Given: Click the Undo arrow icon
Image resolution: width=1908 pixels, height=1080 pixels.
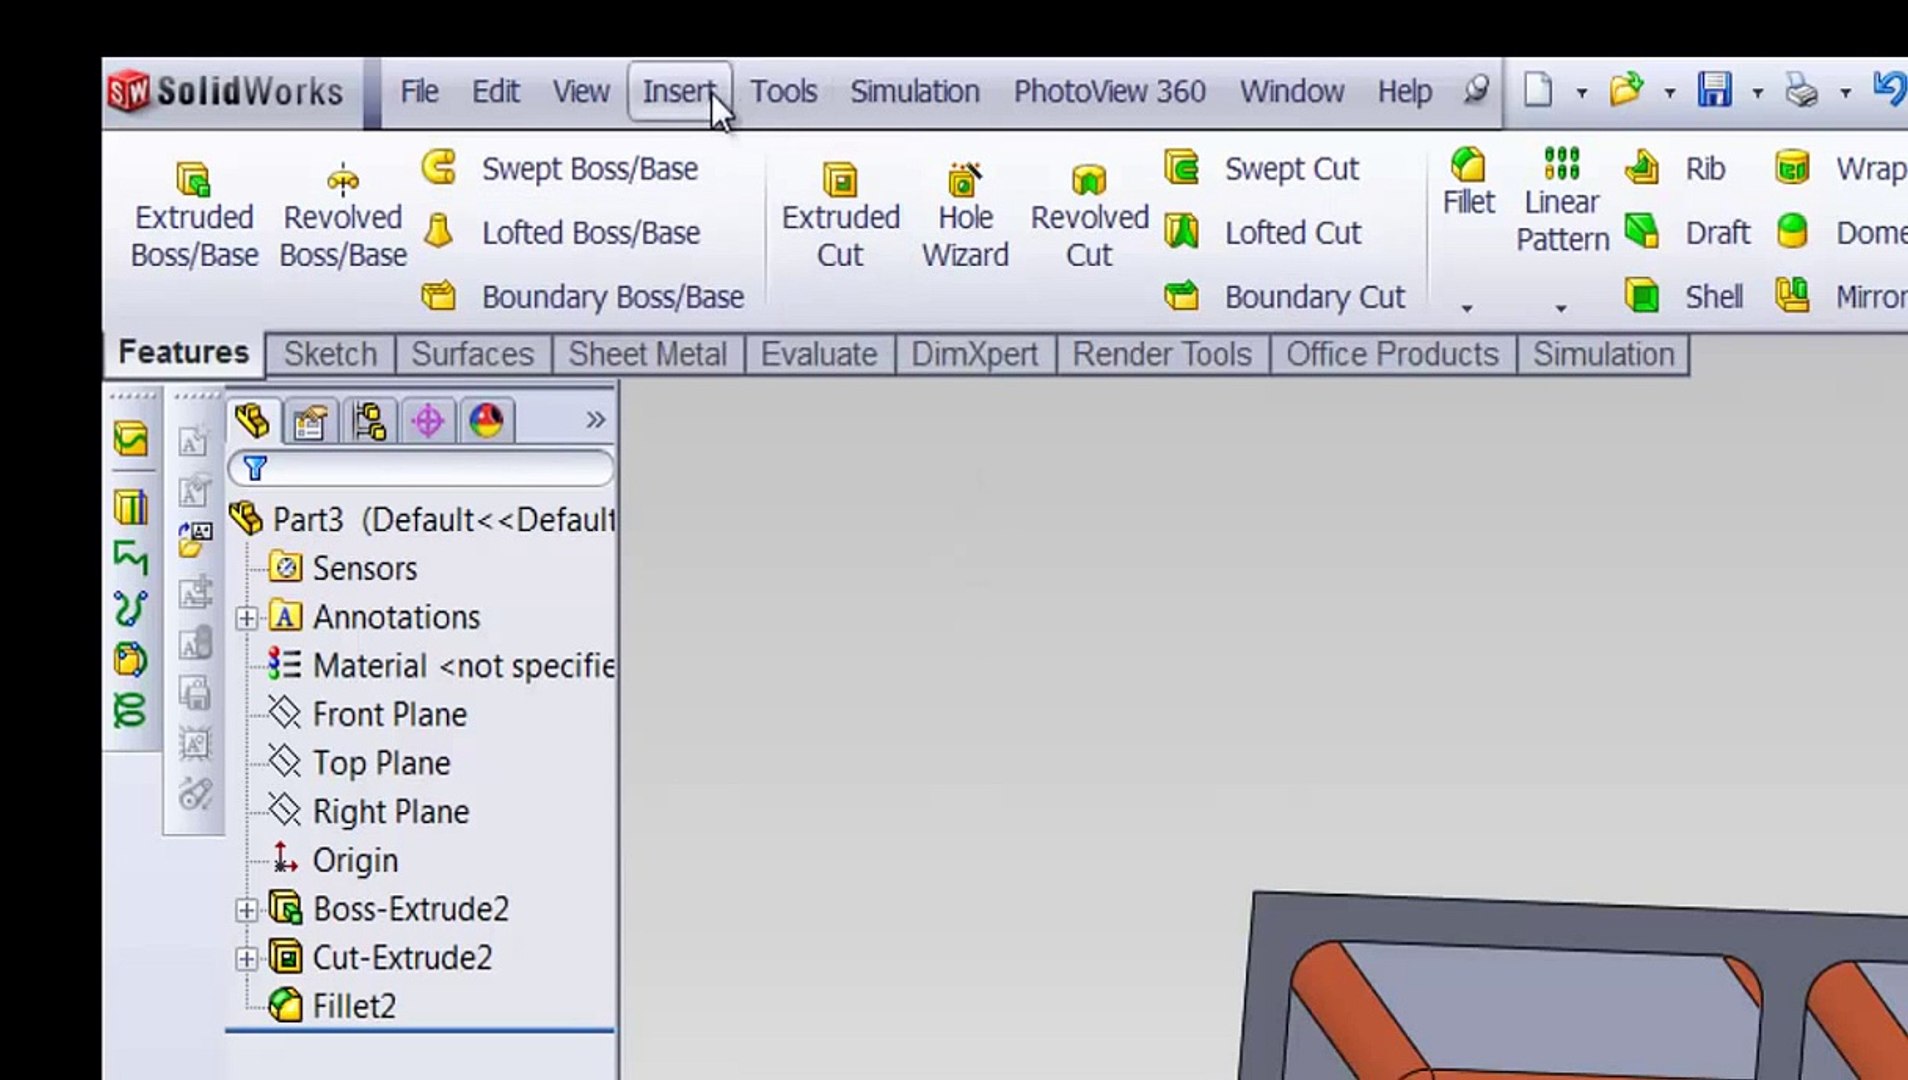Looking at the screenshot, I should tap(1888, 90).
